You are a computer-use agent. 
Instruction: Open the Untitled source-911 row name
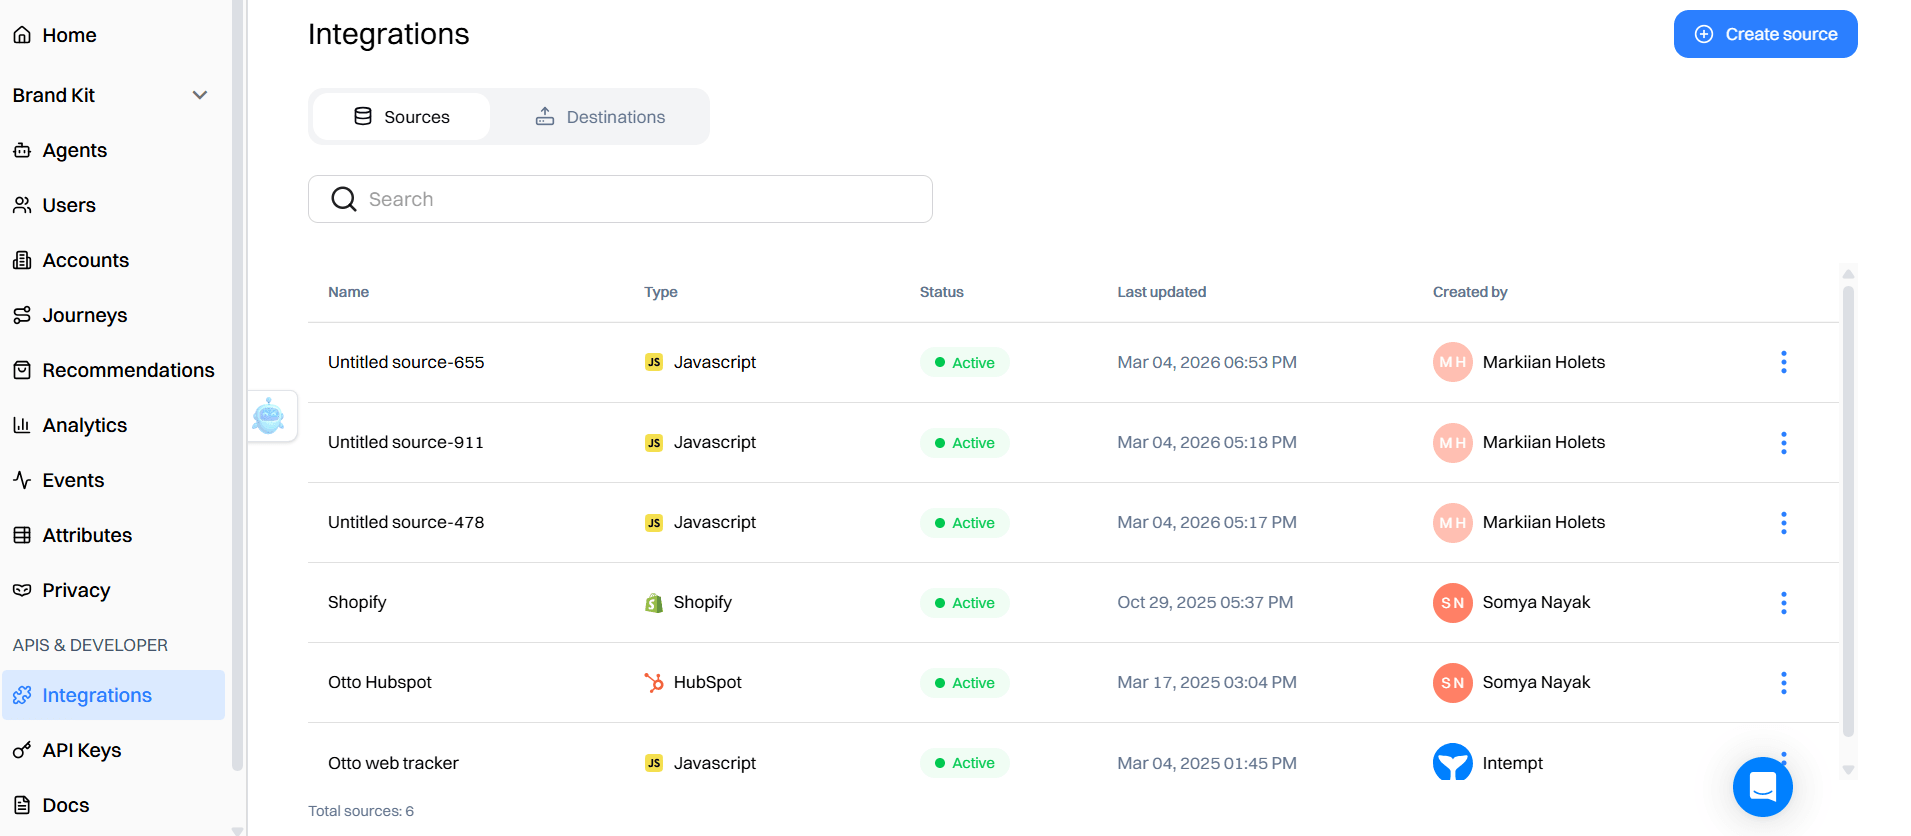pyautogui.click(x=406, y=442)
